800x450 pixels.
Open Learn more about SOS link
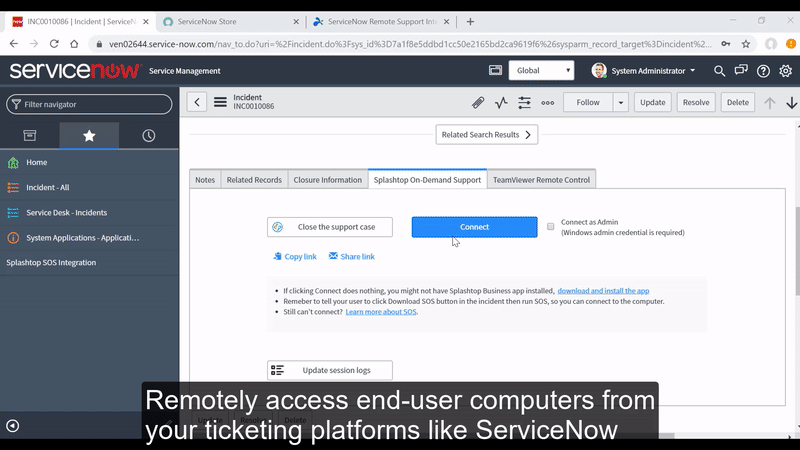(381, 312)
